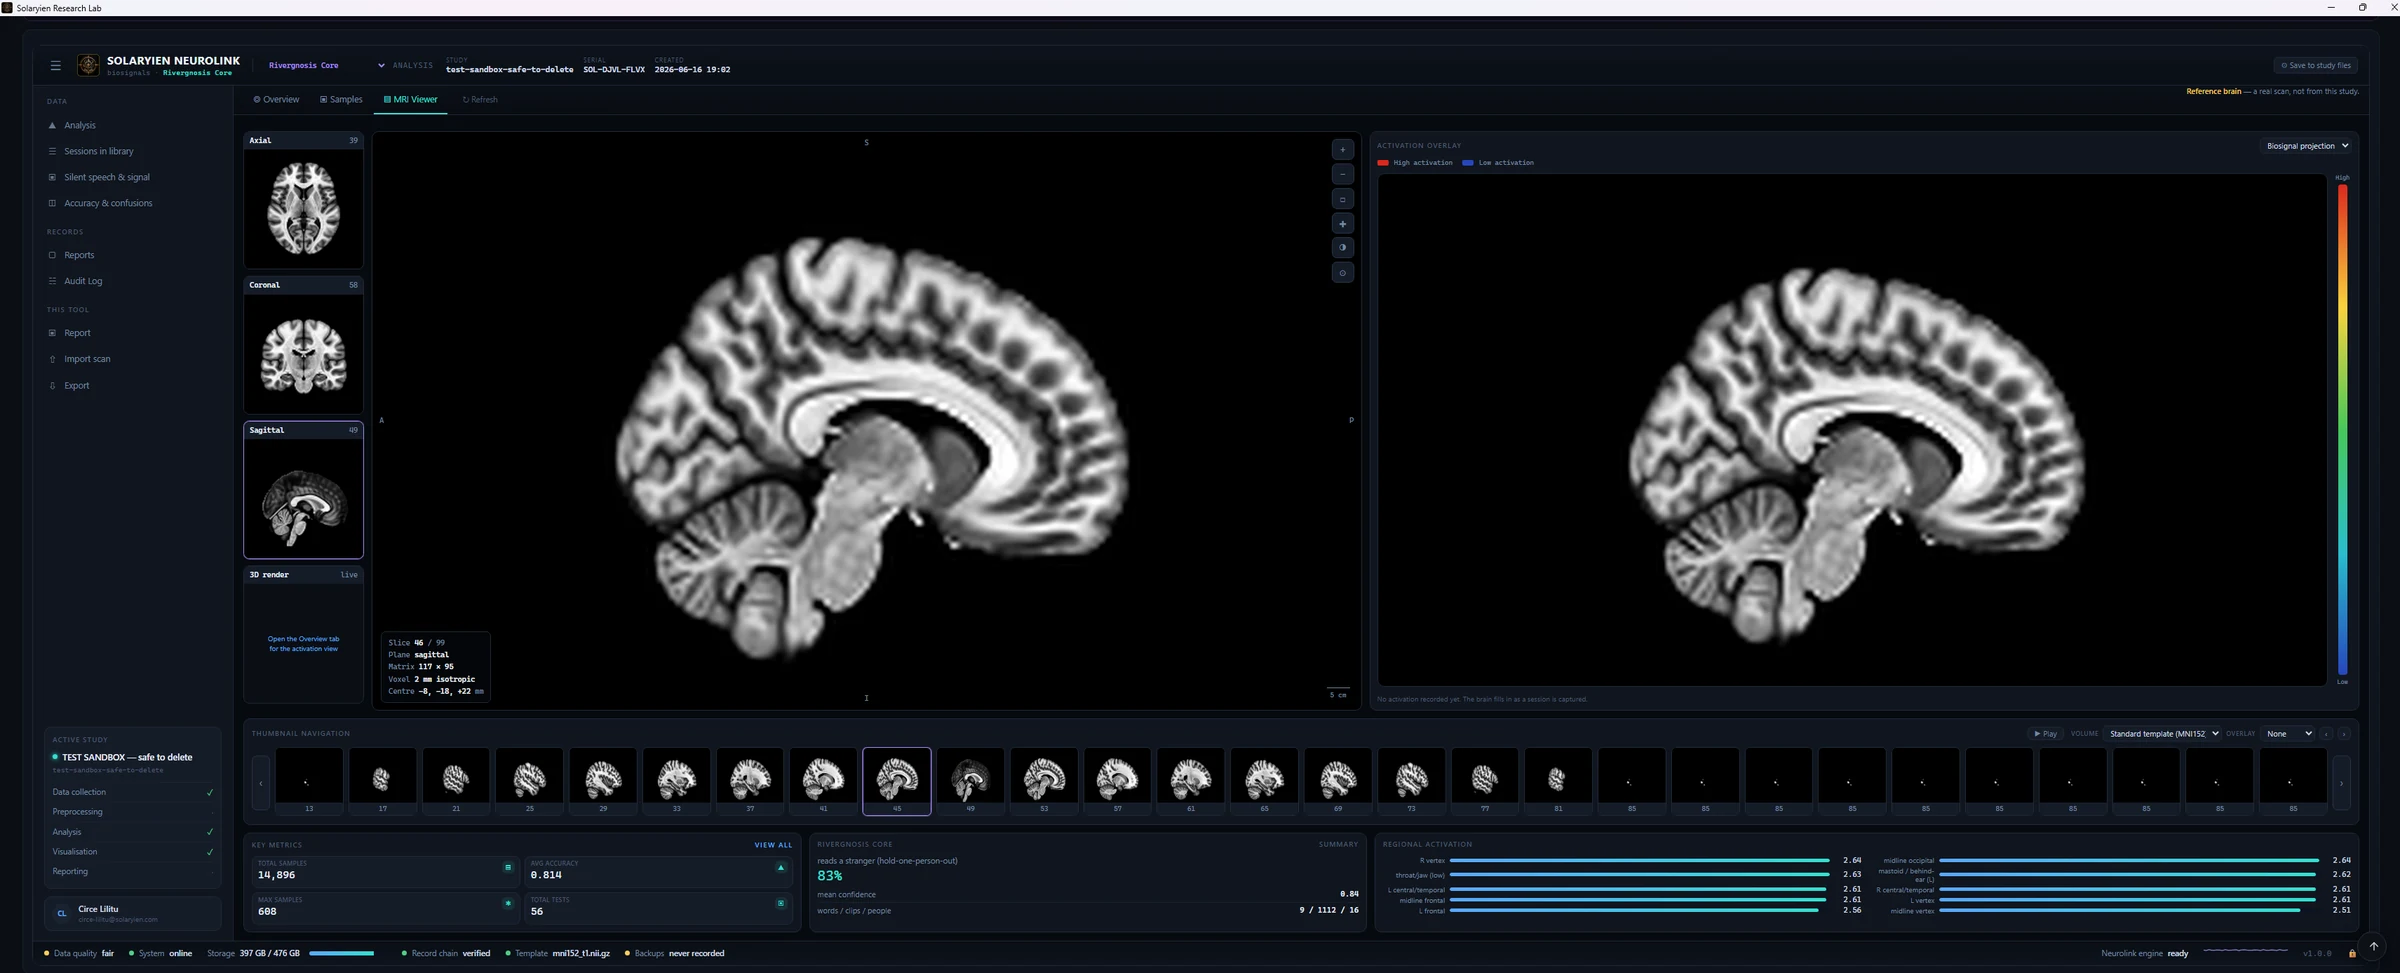The image size is (2400, 973).
Task: Select the Preprocessing step row
Action: click(x=132, y=812)
